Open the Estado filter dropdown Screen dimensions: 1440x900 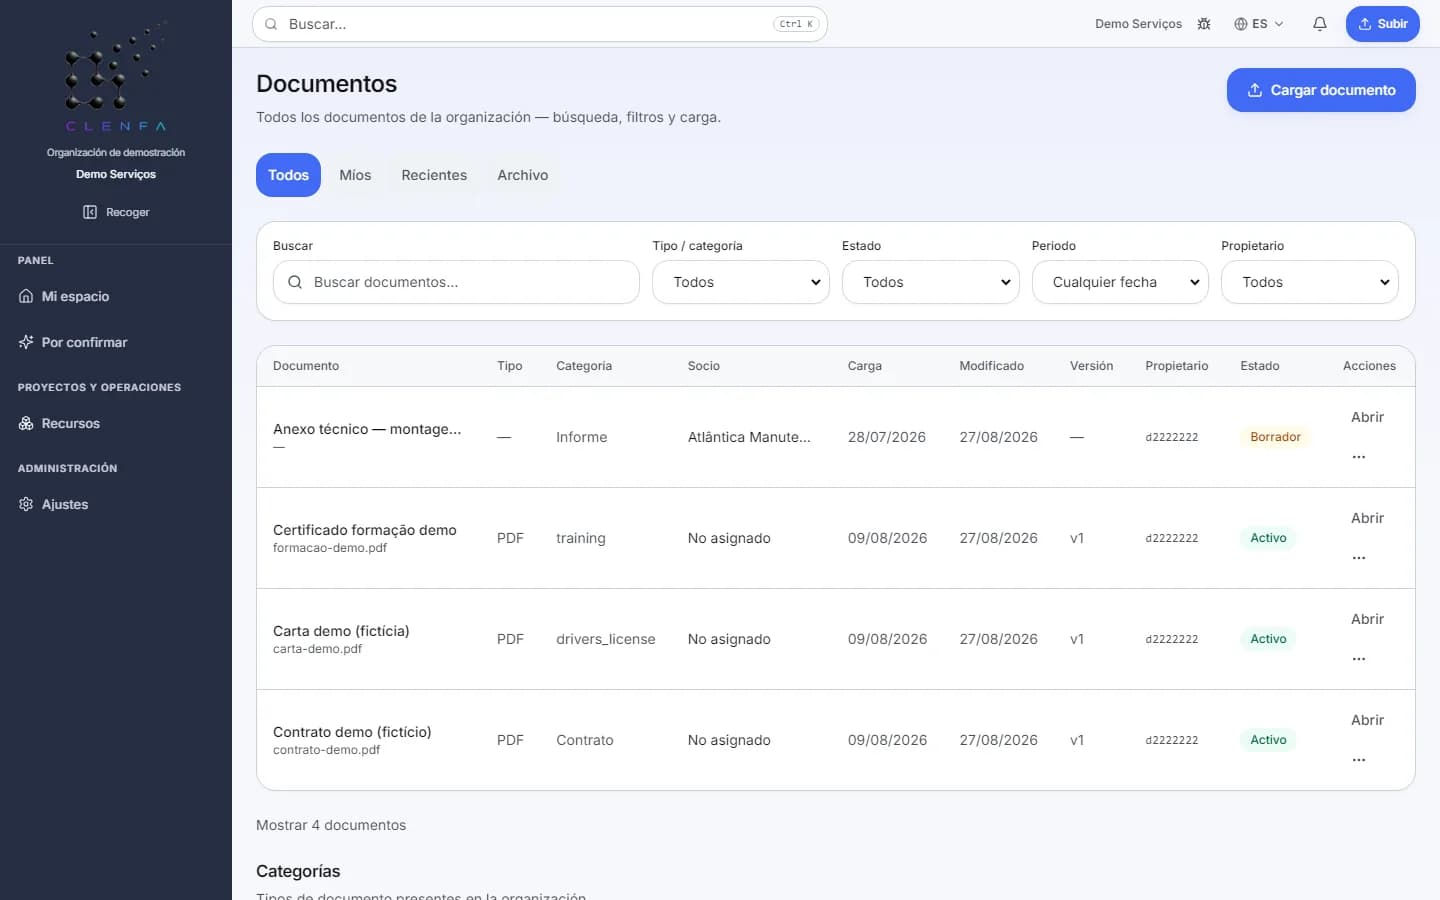[x=931, y=282]
